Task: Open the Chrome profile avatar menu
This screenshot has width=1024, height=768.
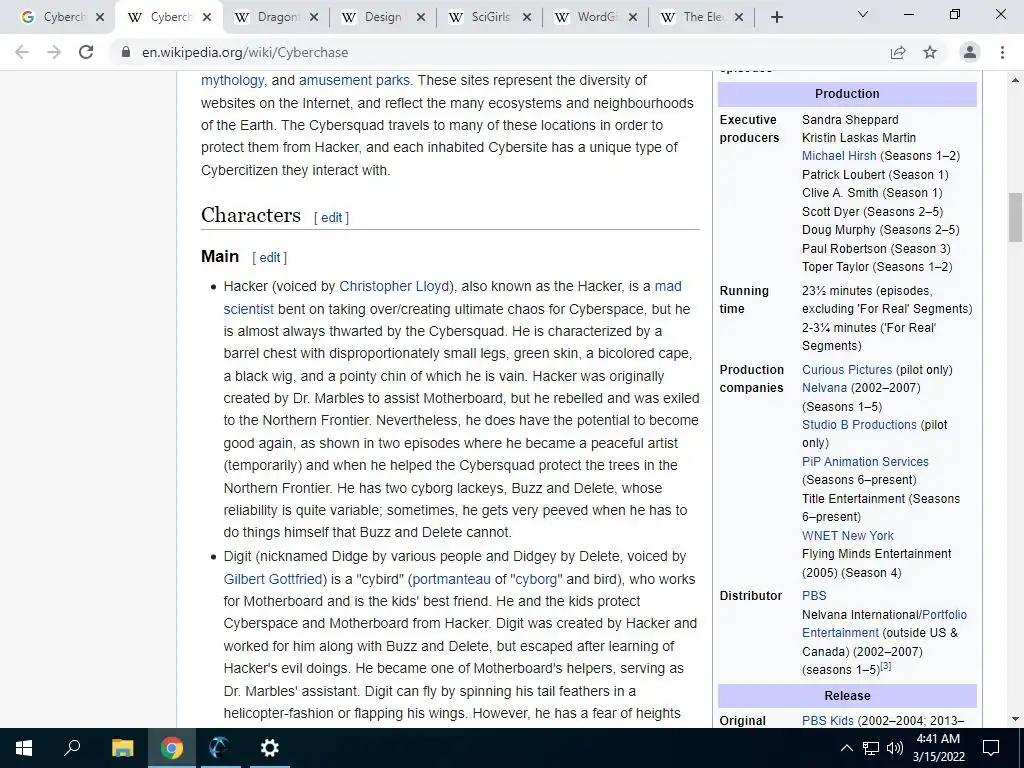Action: tap(970, 52)
